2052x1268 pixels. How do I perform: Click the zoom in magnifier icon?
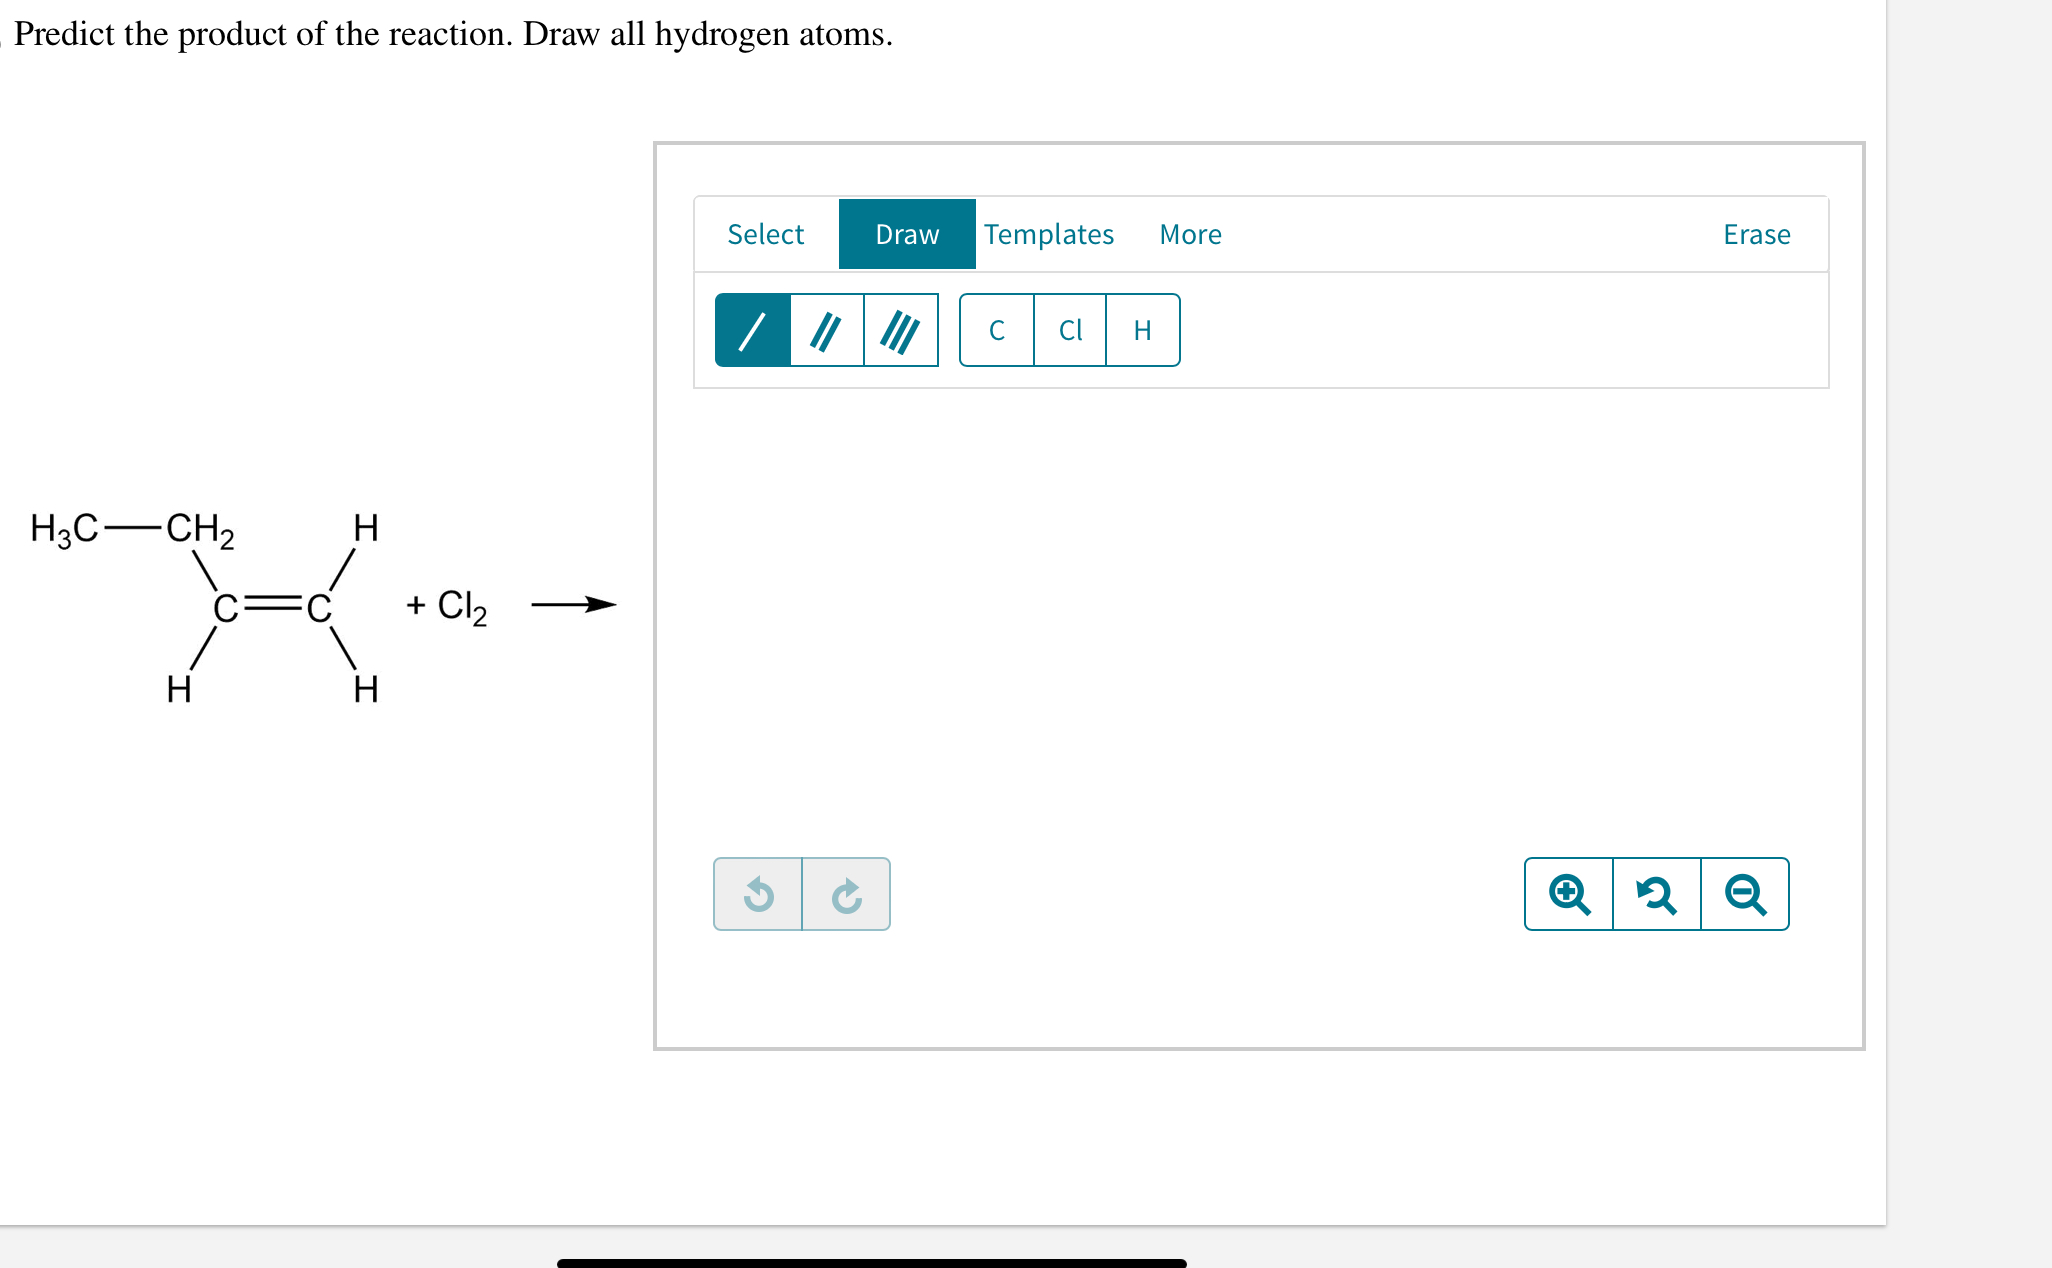pyautogui.click(x=1567, y=893)
